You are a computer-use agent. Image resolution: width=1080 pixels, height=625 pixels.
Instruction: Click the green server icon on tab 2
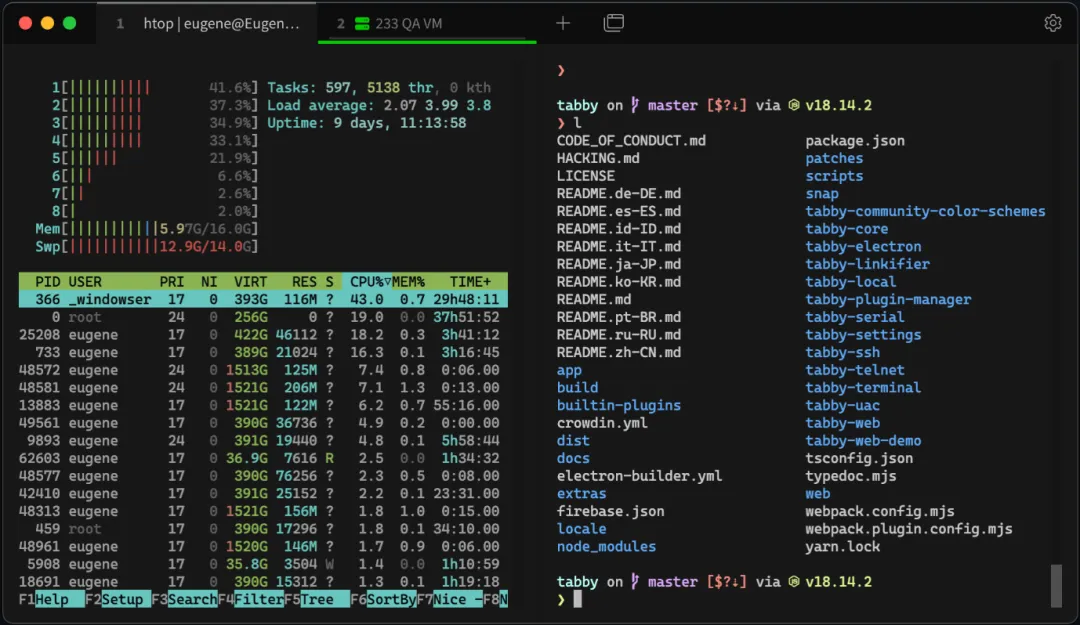click(x=360, y=23)
